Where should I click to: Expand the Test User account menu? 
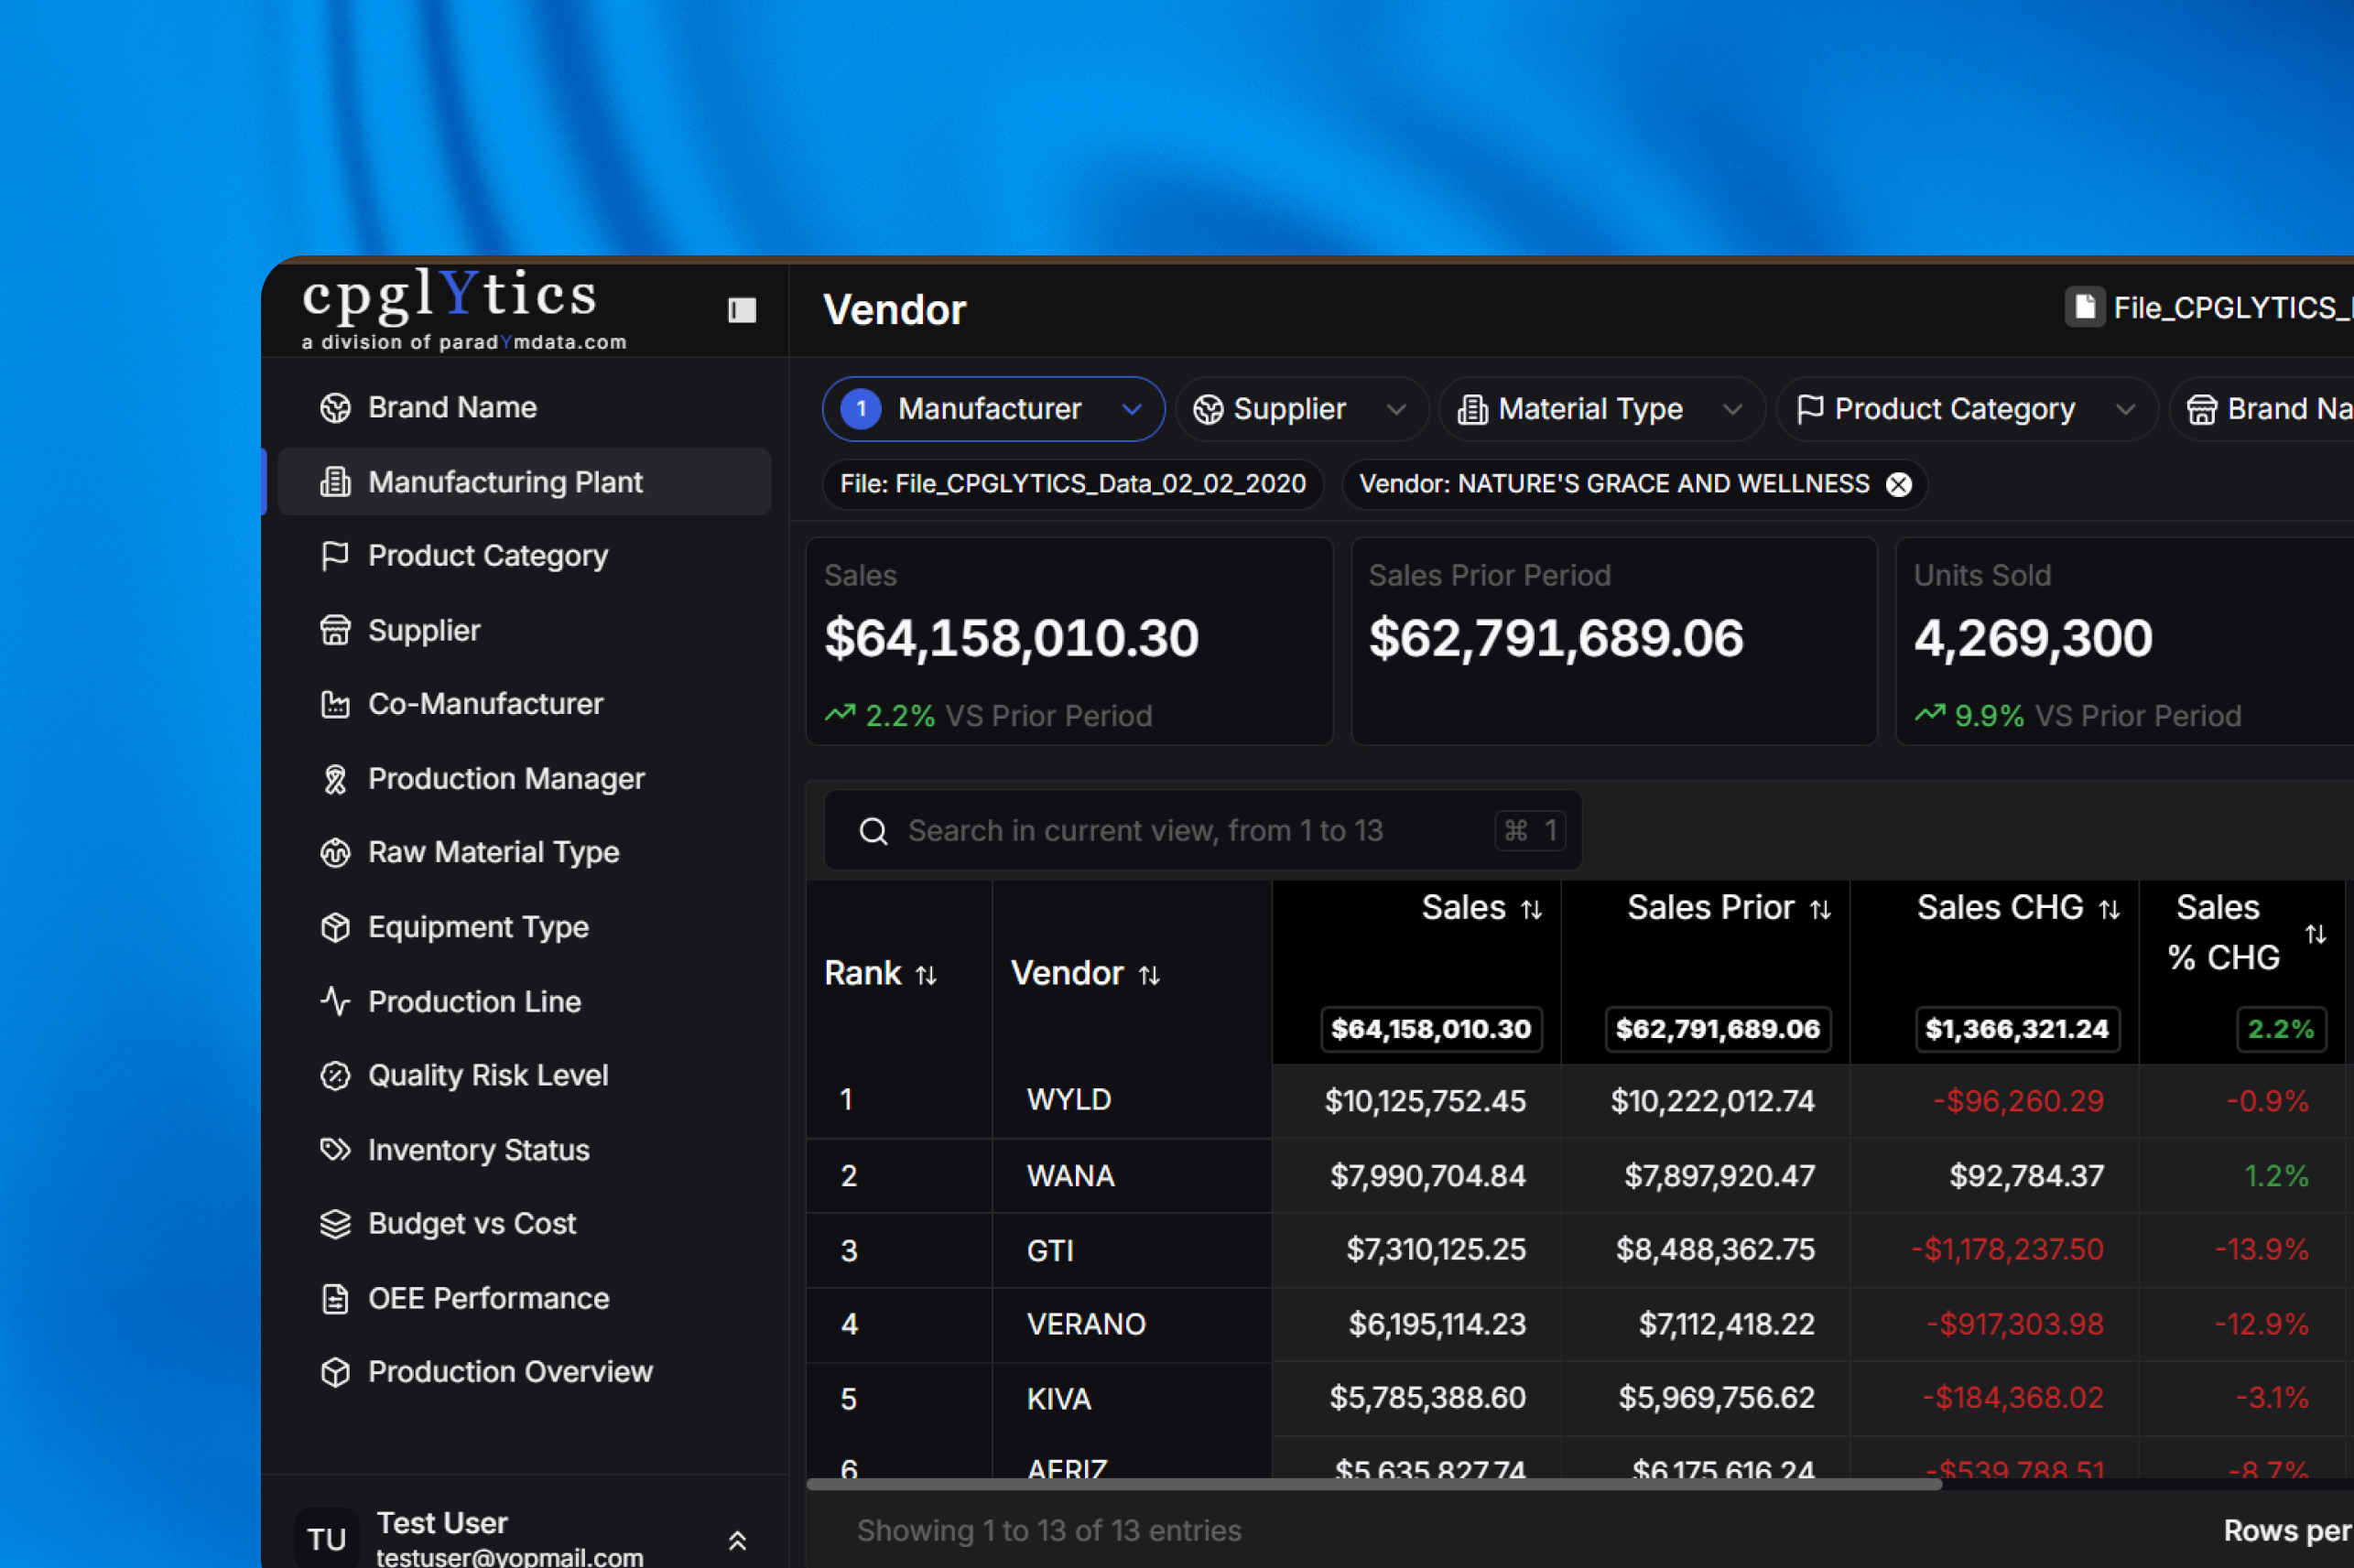737,1540
